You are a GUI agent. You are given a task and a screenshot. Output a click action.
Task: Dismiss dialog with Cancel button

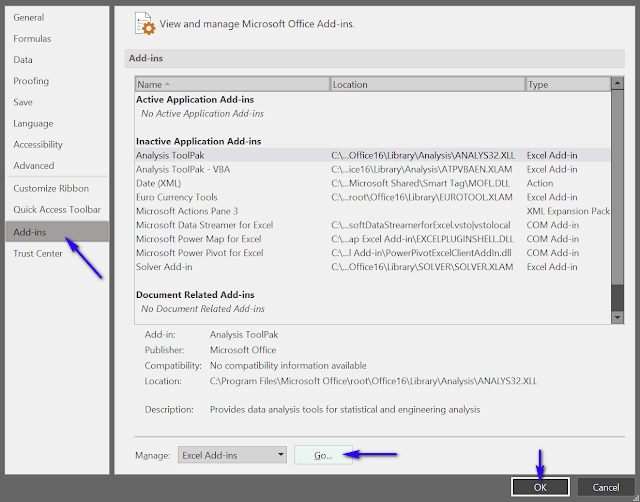[x=606, y=487]
